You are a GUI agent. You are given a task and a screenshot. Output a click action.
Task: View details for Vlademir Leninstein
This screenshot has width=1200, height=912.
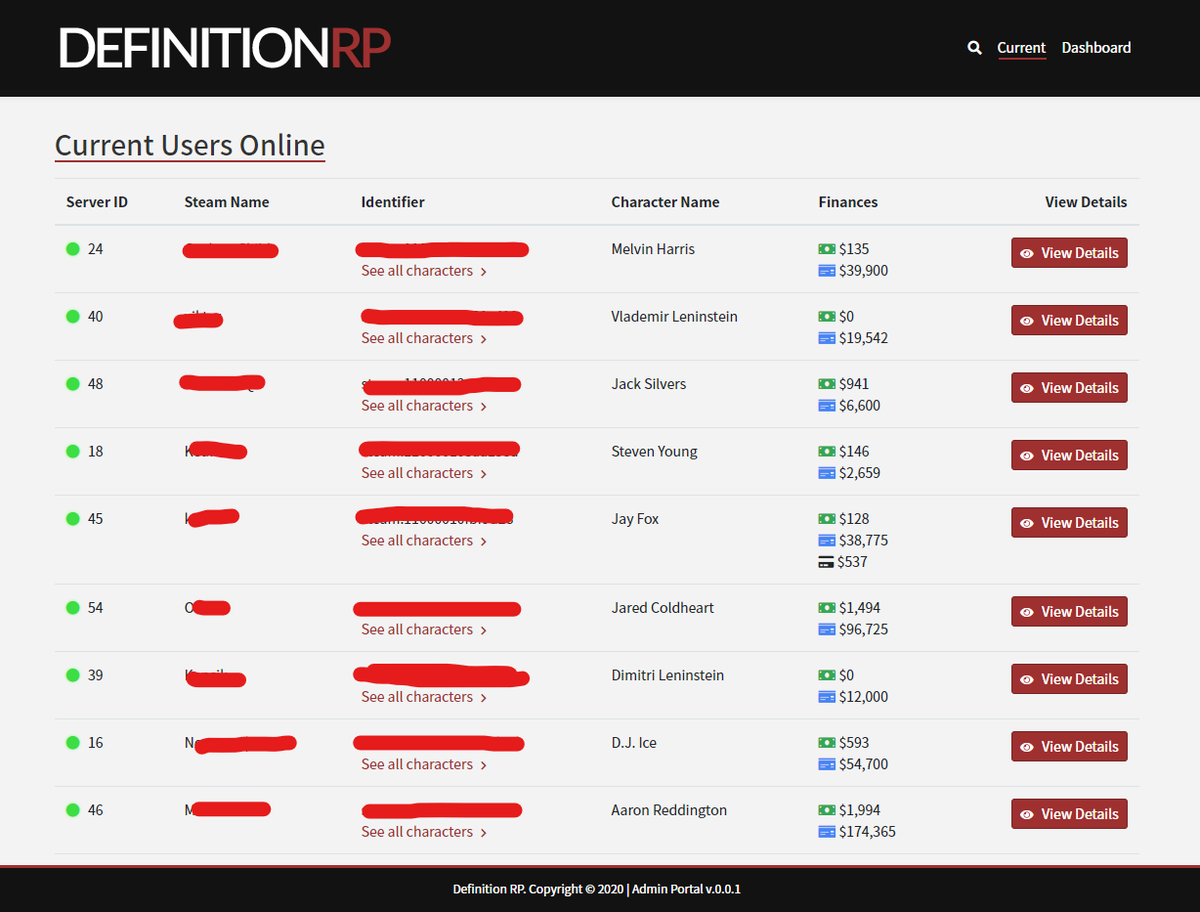pyautogui.click(x=1069, y=320)
